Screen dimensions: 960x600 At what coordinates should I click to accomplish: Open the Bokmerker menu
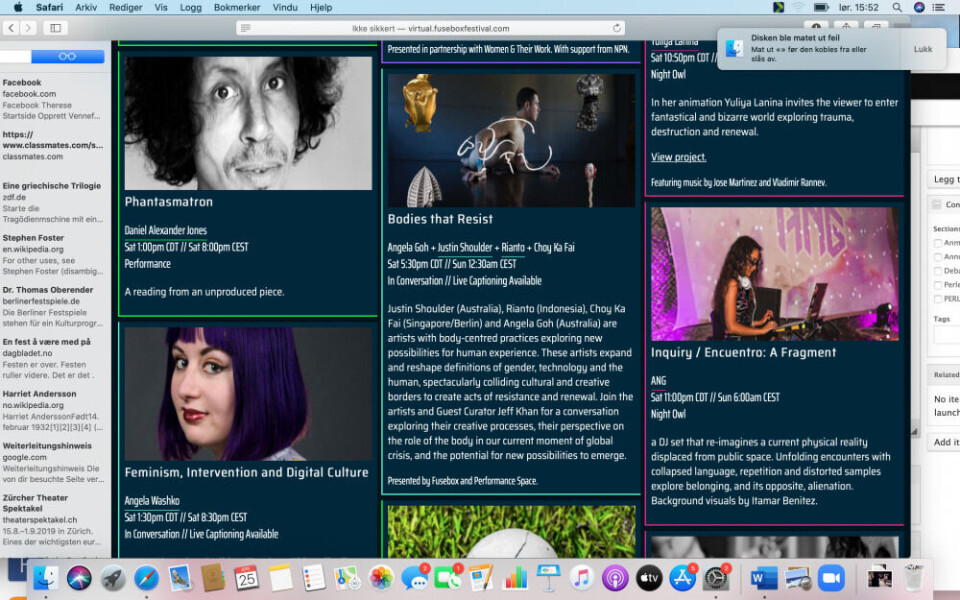pos(237,7)
